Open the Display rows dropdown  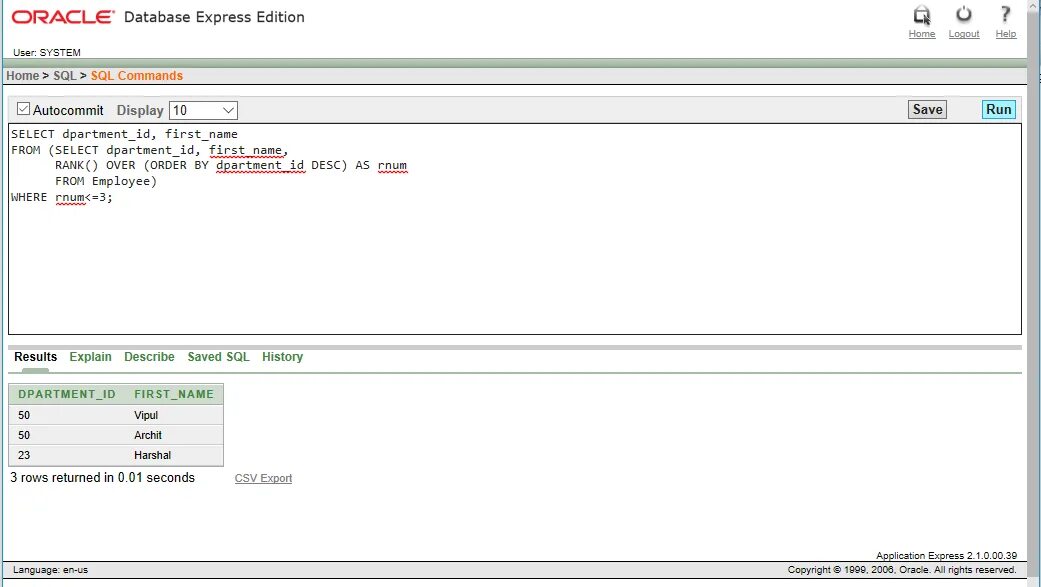[203, 110]
